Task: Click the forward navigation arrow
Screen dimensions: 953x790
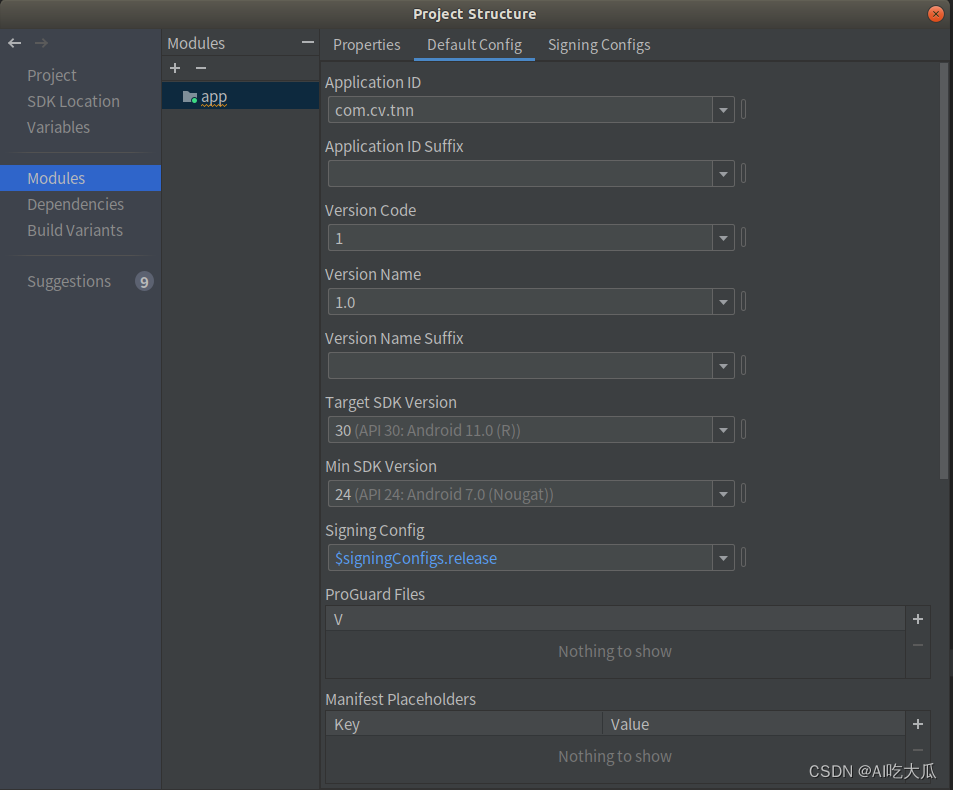Action: 41,43
